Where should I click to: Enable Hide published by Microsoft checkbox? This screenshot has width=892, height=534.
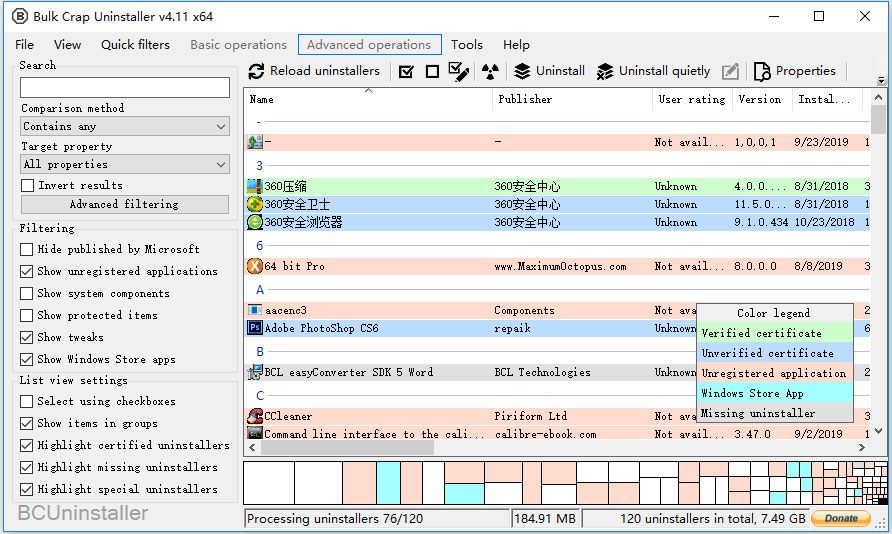click(26, 250)
